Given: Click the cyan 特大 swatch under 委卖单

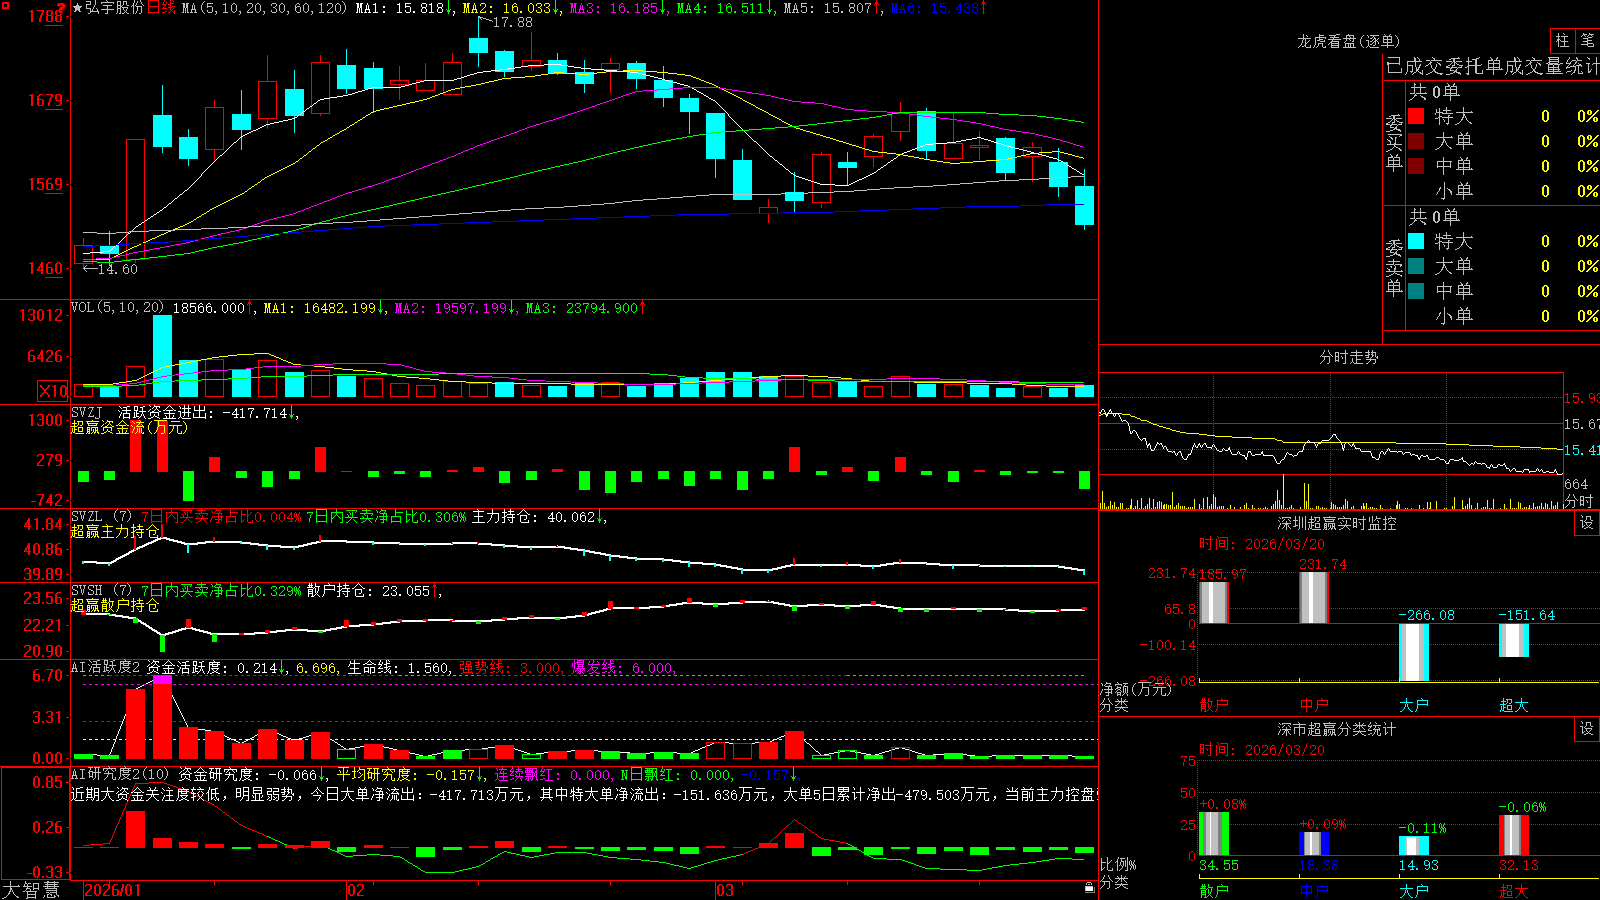Looking at the screenshot, I should click(x=1416, y=241).
